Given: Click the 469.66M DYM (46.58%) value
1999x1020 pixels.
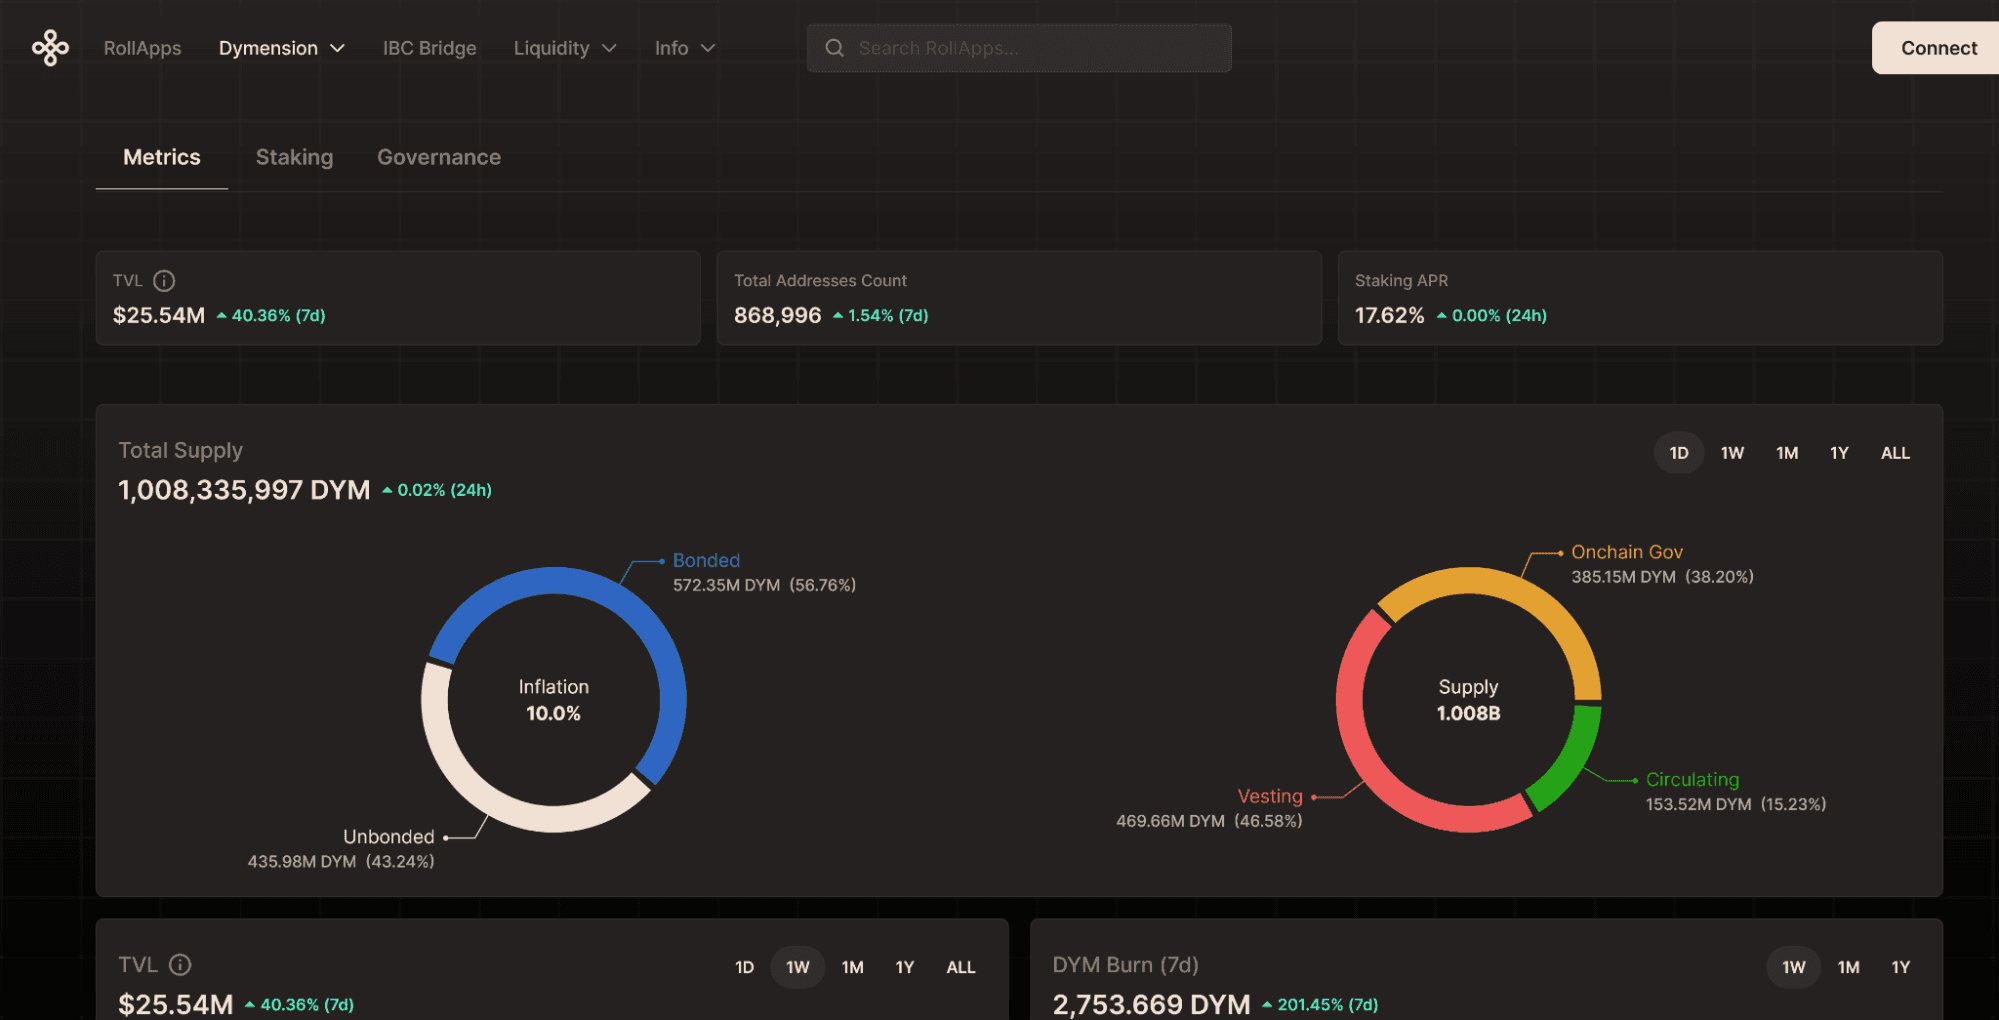Looking at the screenshot, I should click(x=1209, y=821).
